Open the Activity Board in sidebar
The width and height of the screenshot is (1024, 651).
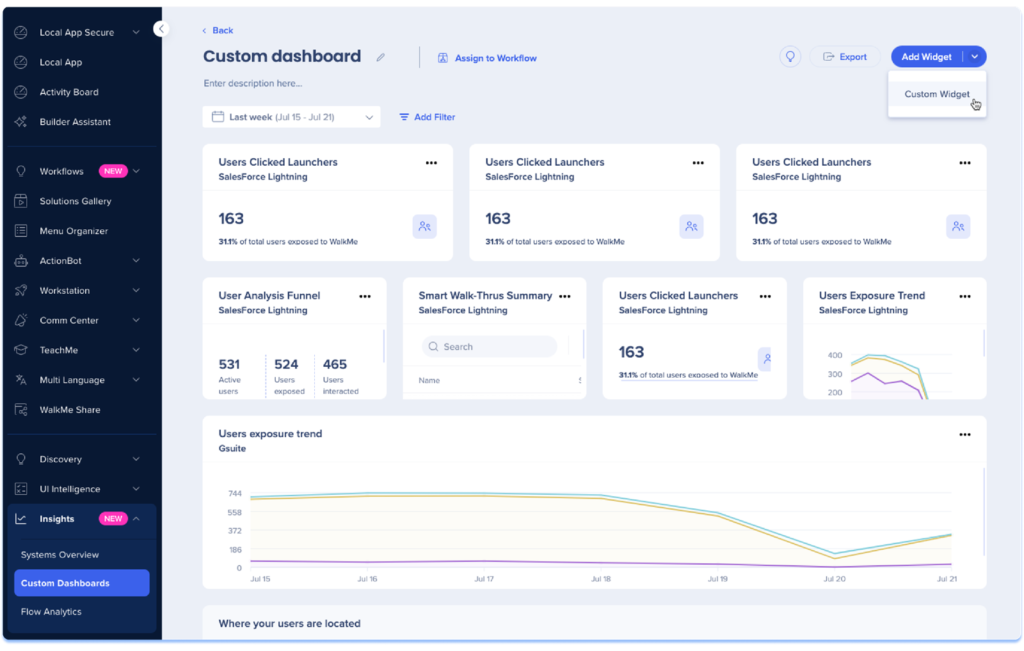(68, 92)
